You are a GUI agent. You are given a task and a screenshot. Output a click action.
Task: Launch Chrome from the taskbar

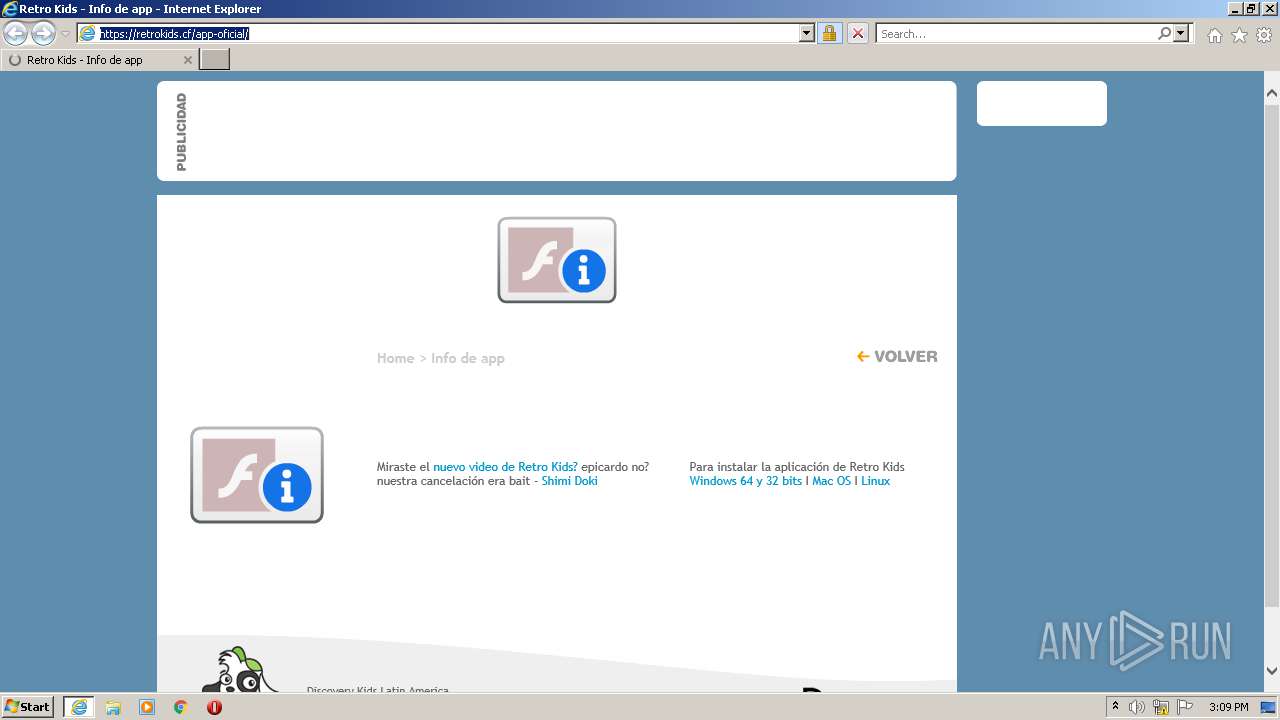tap(180, 707)
